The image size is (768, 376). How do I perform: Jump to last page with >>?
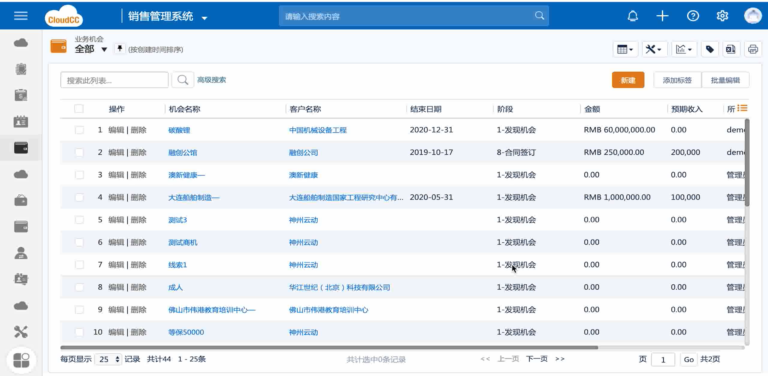(x=560, y=359)
